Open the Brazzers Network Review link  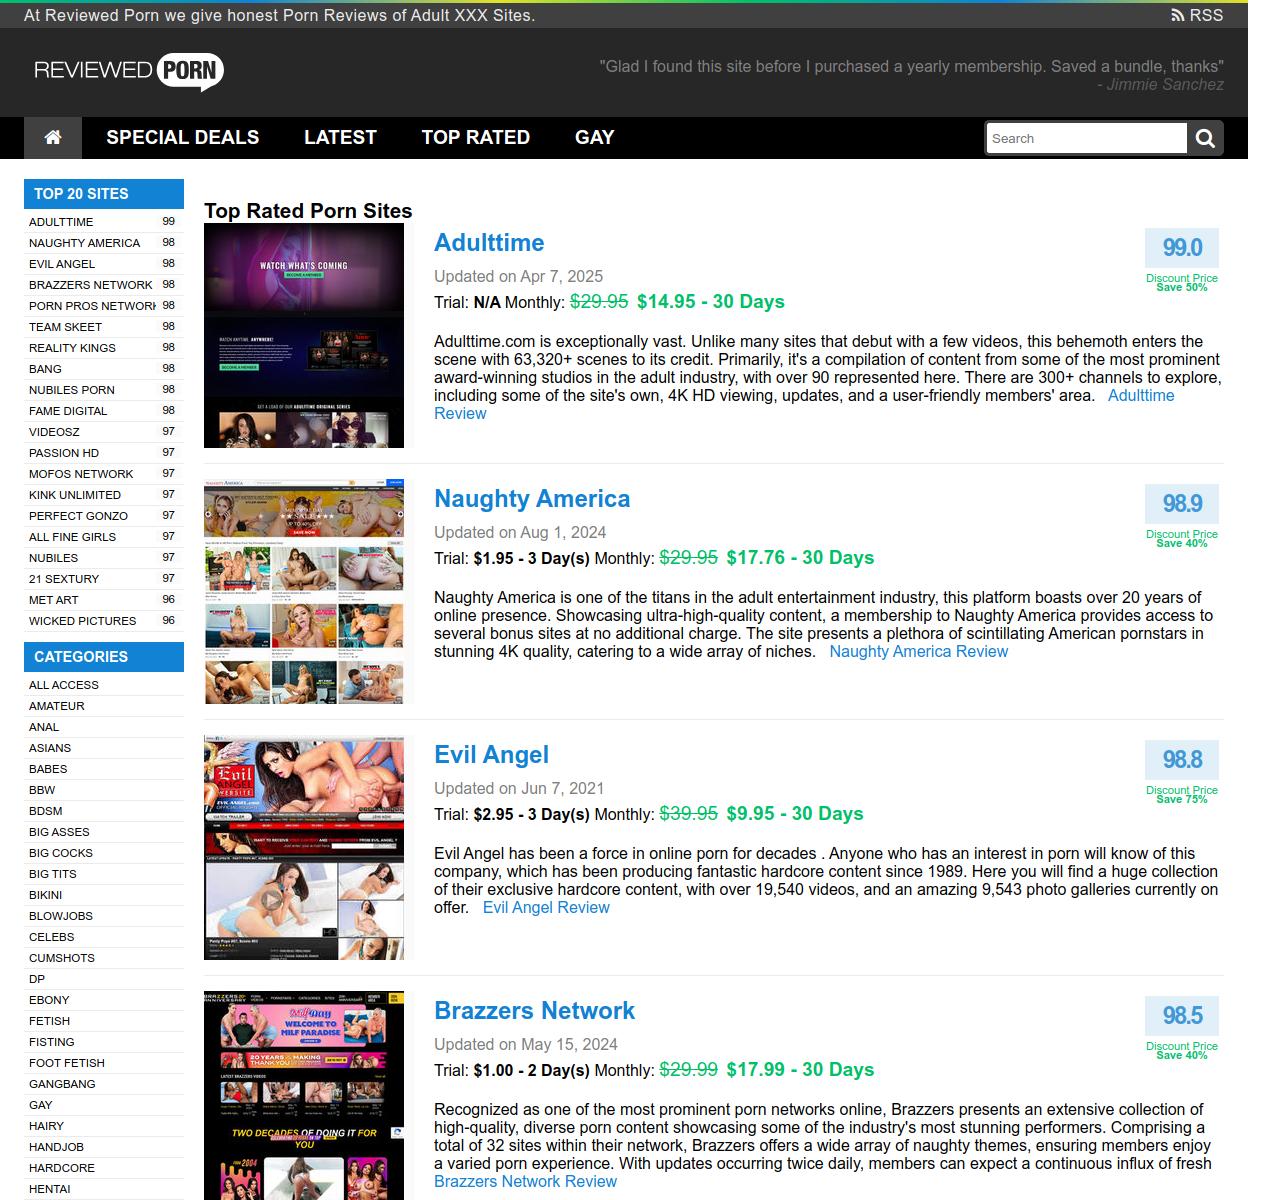[x=525, y=1182]
